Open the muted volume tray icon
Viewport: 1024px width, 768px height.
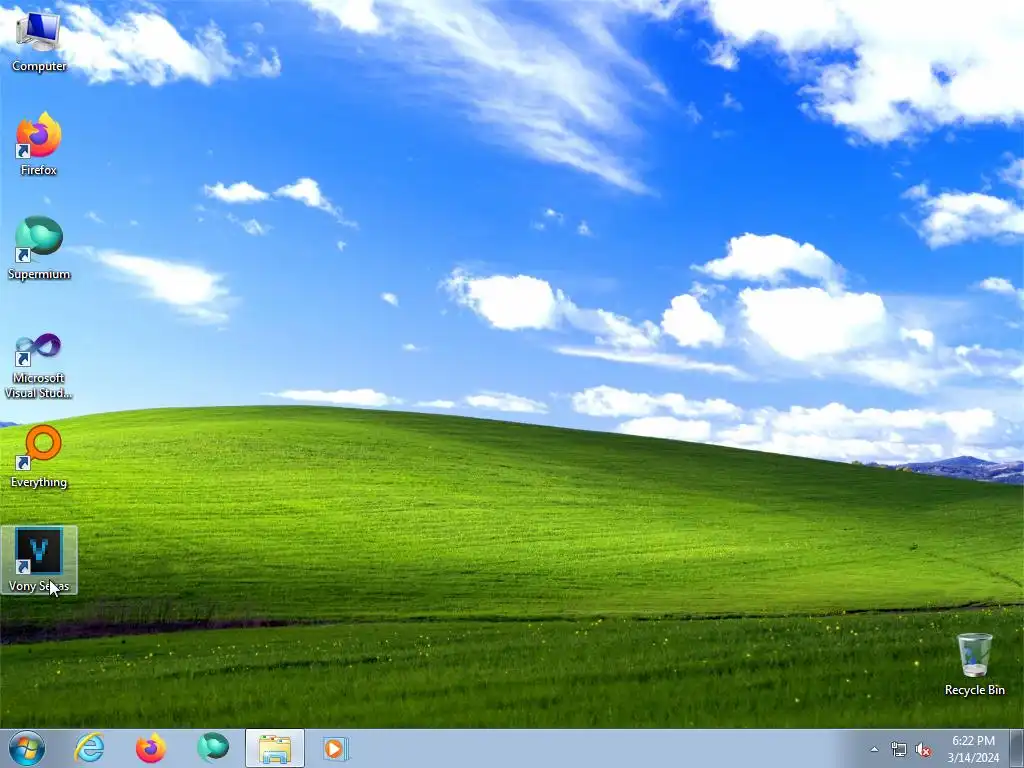click(923, 750)
